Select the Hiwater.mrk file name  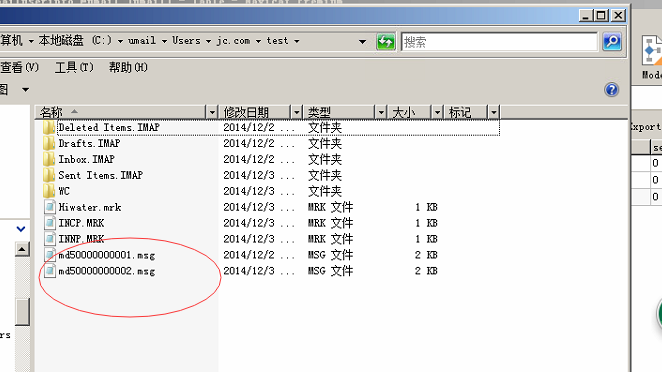coord(90,207)
